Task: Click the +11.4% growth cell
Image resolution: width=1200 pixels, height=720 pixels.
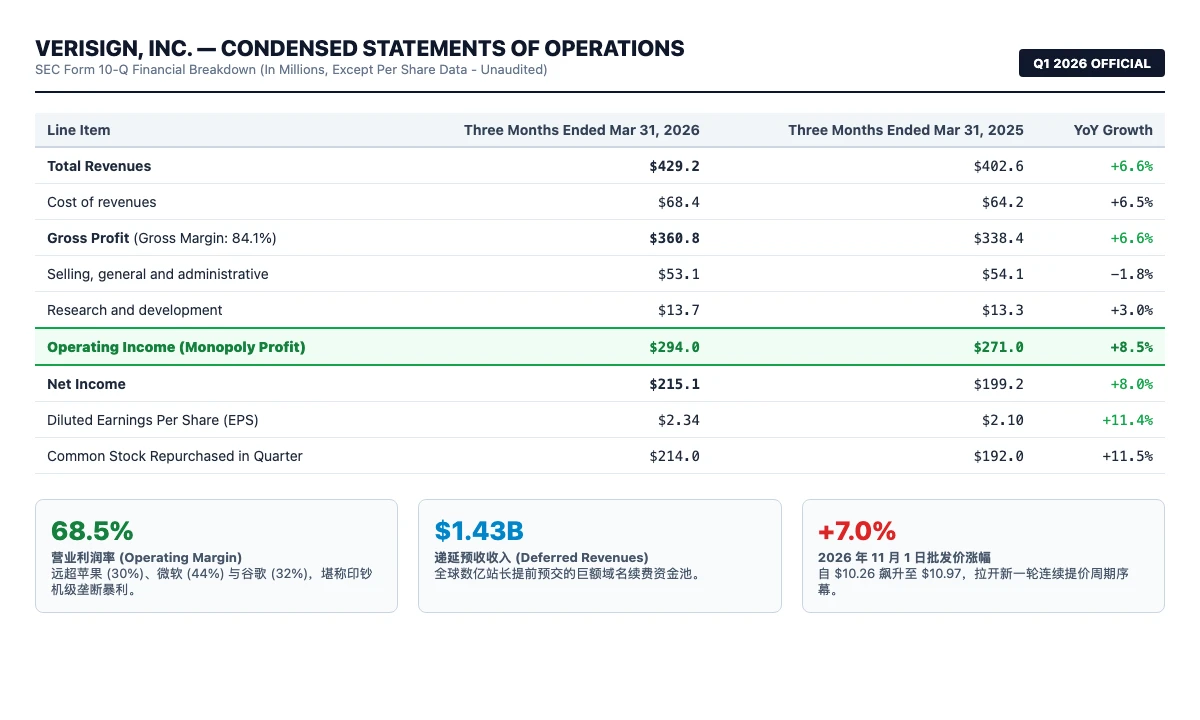Action: pos(1127,420)
